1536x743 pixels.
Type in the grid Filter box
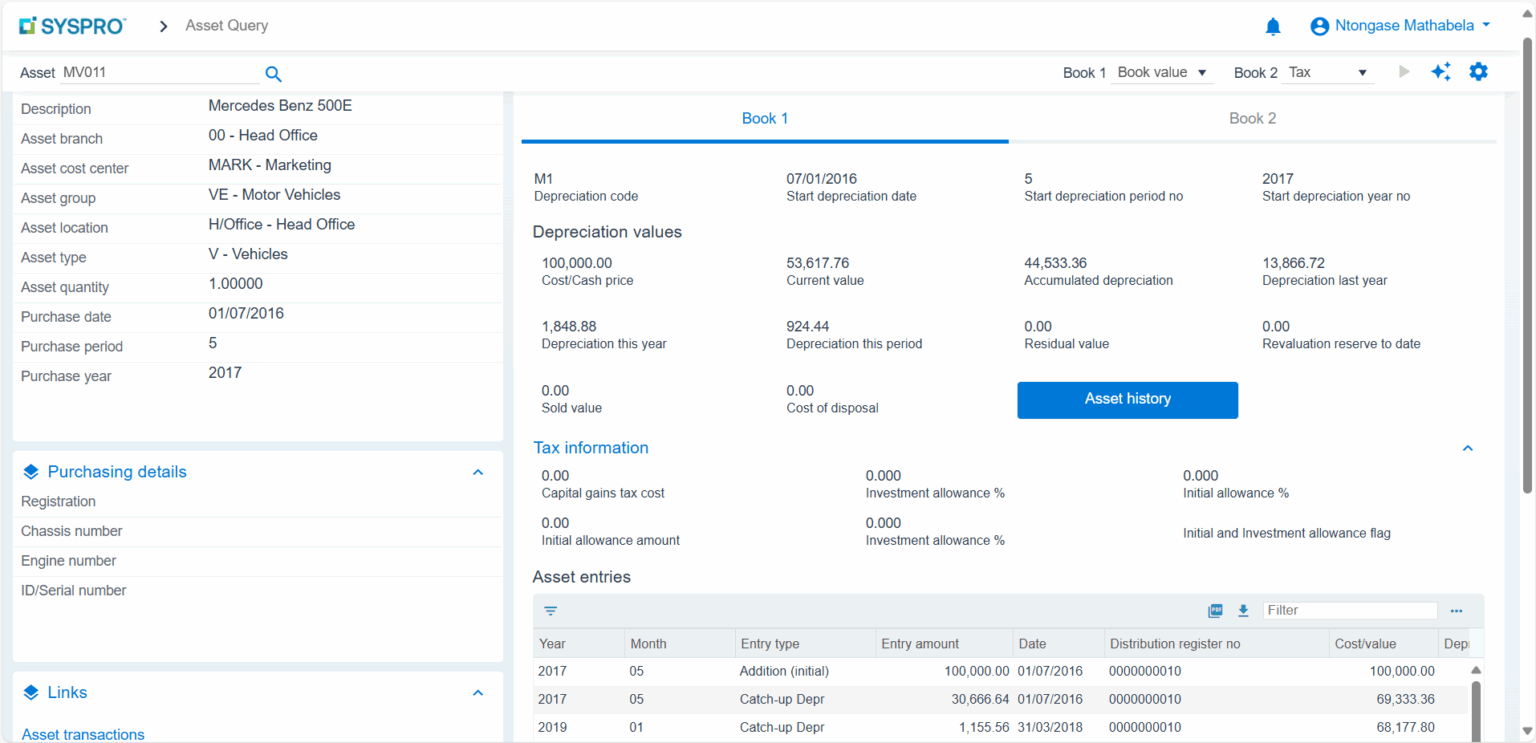coord(1350,609)
